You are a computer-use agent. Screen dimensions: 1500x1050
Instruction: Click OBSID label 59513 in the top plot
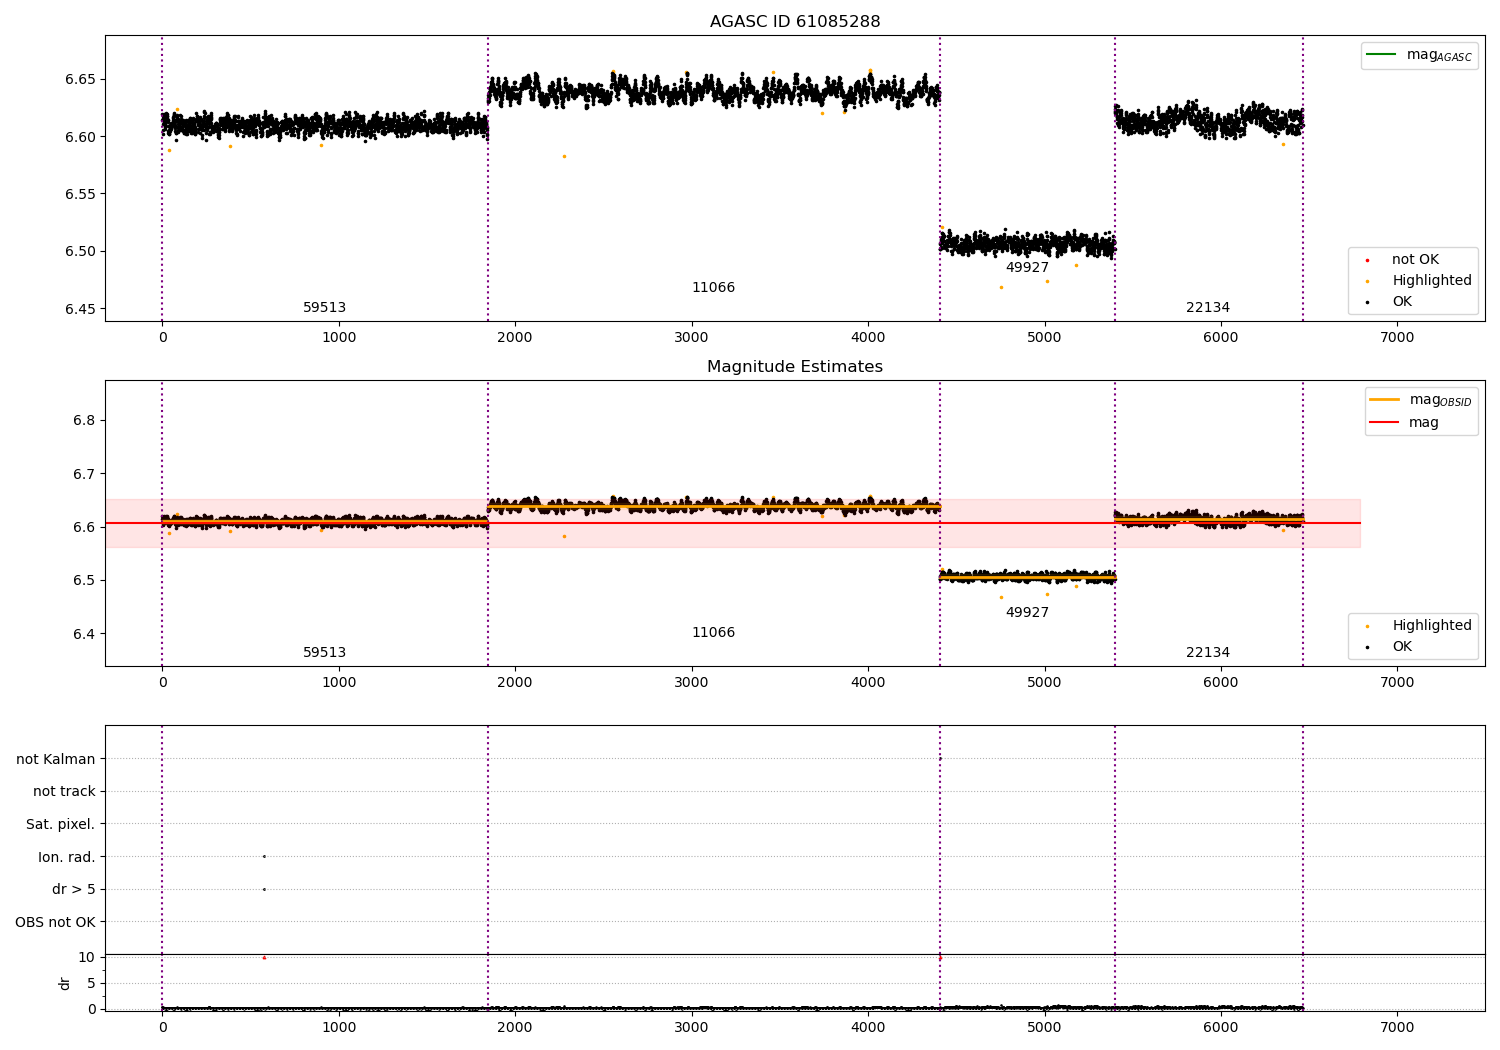[324, 308]
